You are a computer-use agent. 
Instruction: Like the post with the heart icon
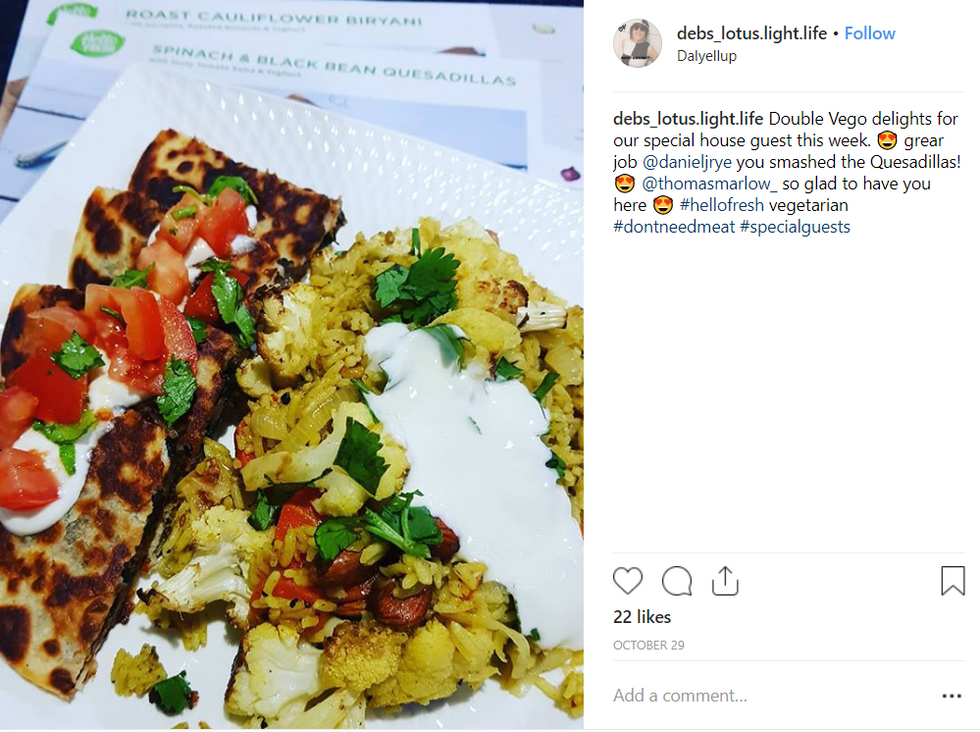coord(628,581)
